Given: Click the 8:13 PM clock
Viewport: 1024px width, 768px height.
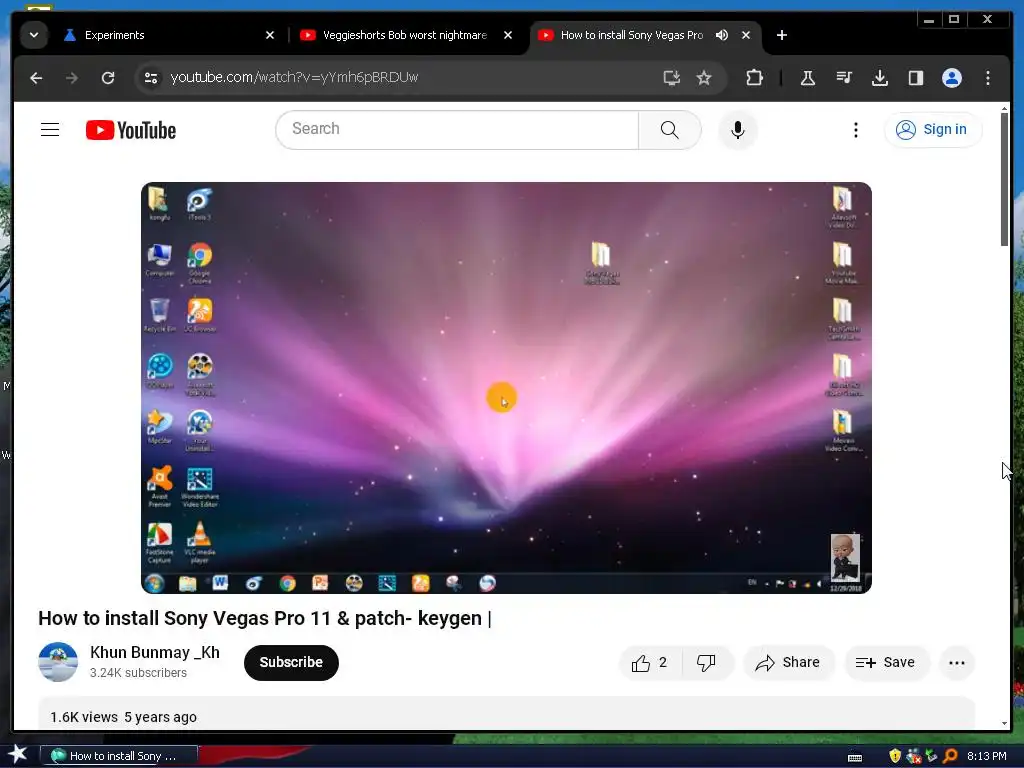Looking at the screenshot, I should [986, 756].
